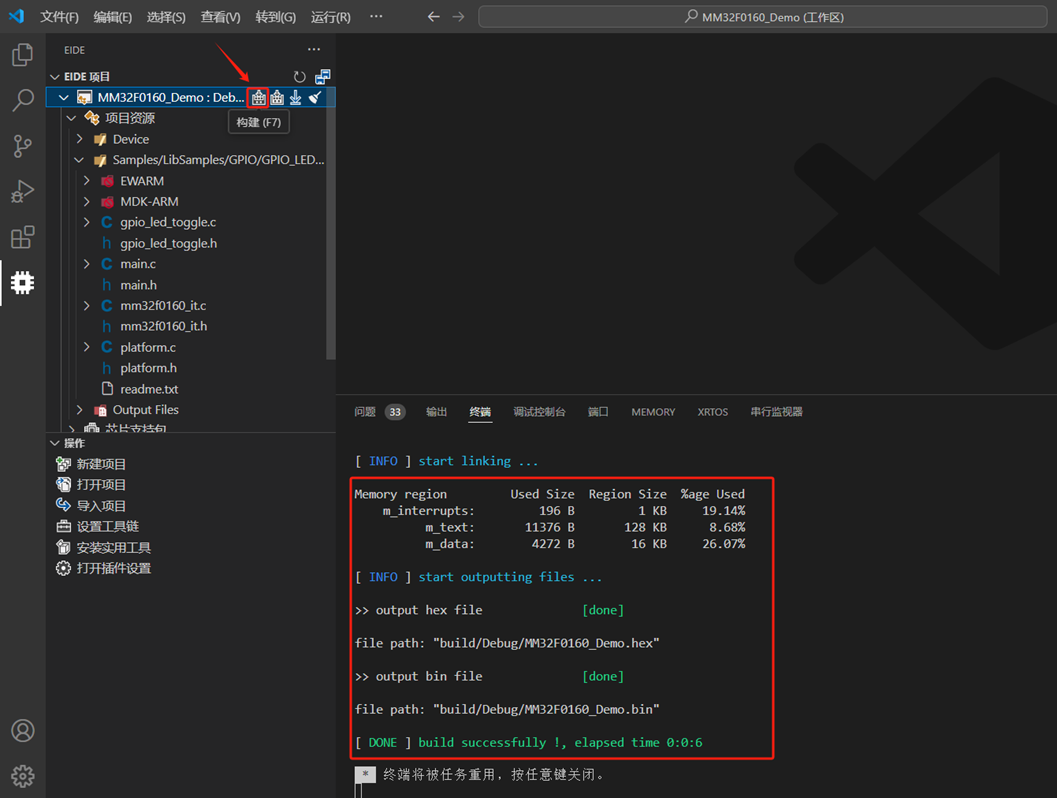Click 打开插件设置 in operations list
Viewport: 1057px width, 798px height.
[113, 568]
